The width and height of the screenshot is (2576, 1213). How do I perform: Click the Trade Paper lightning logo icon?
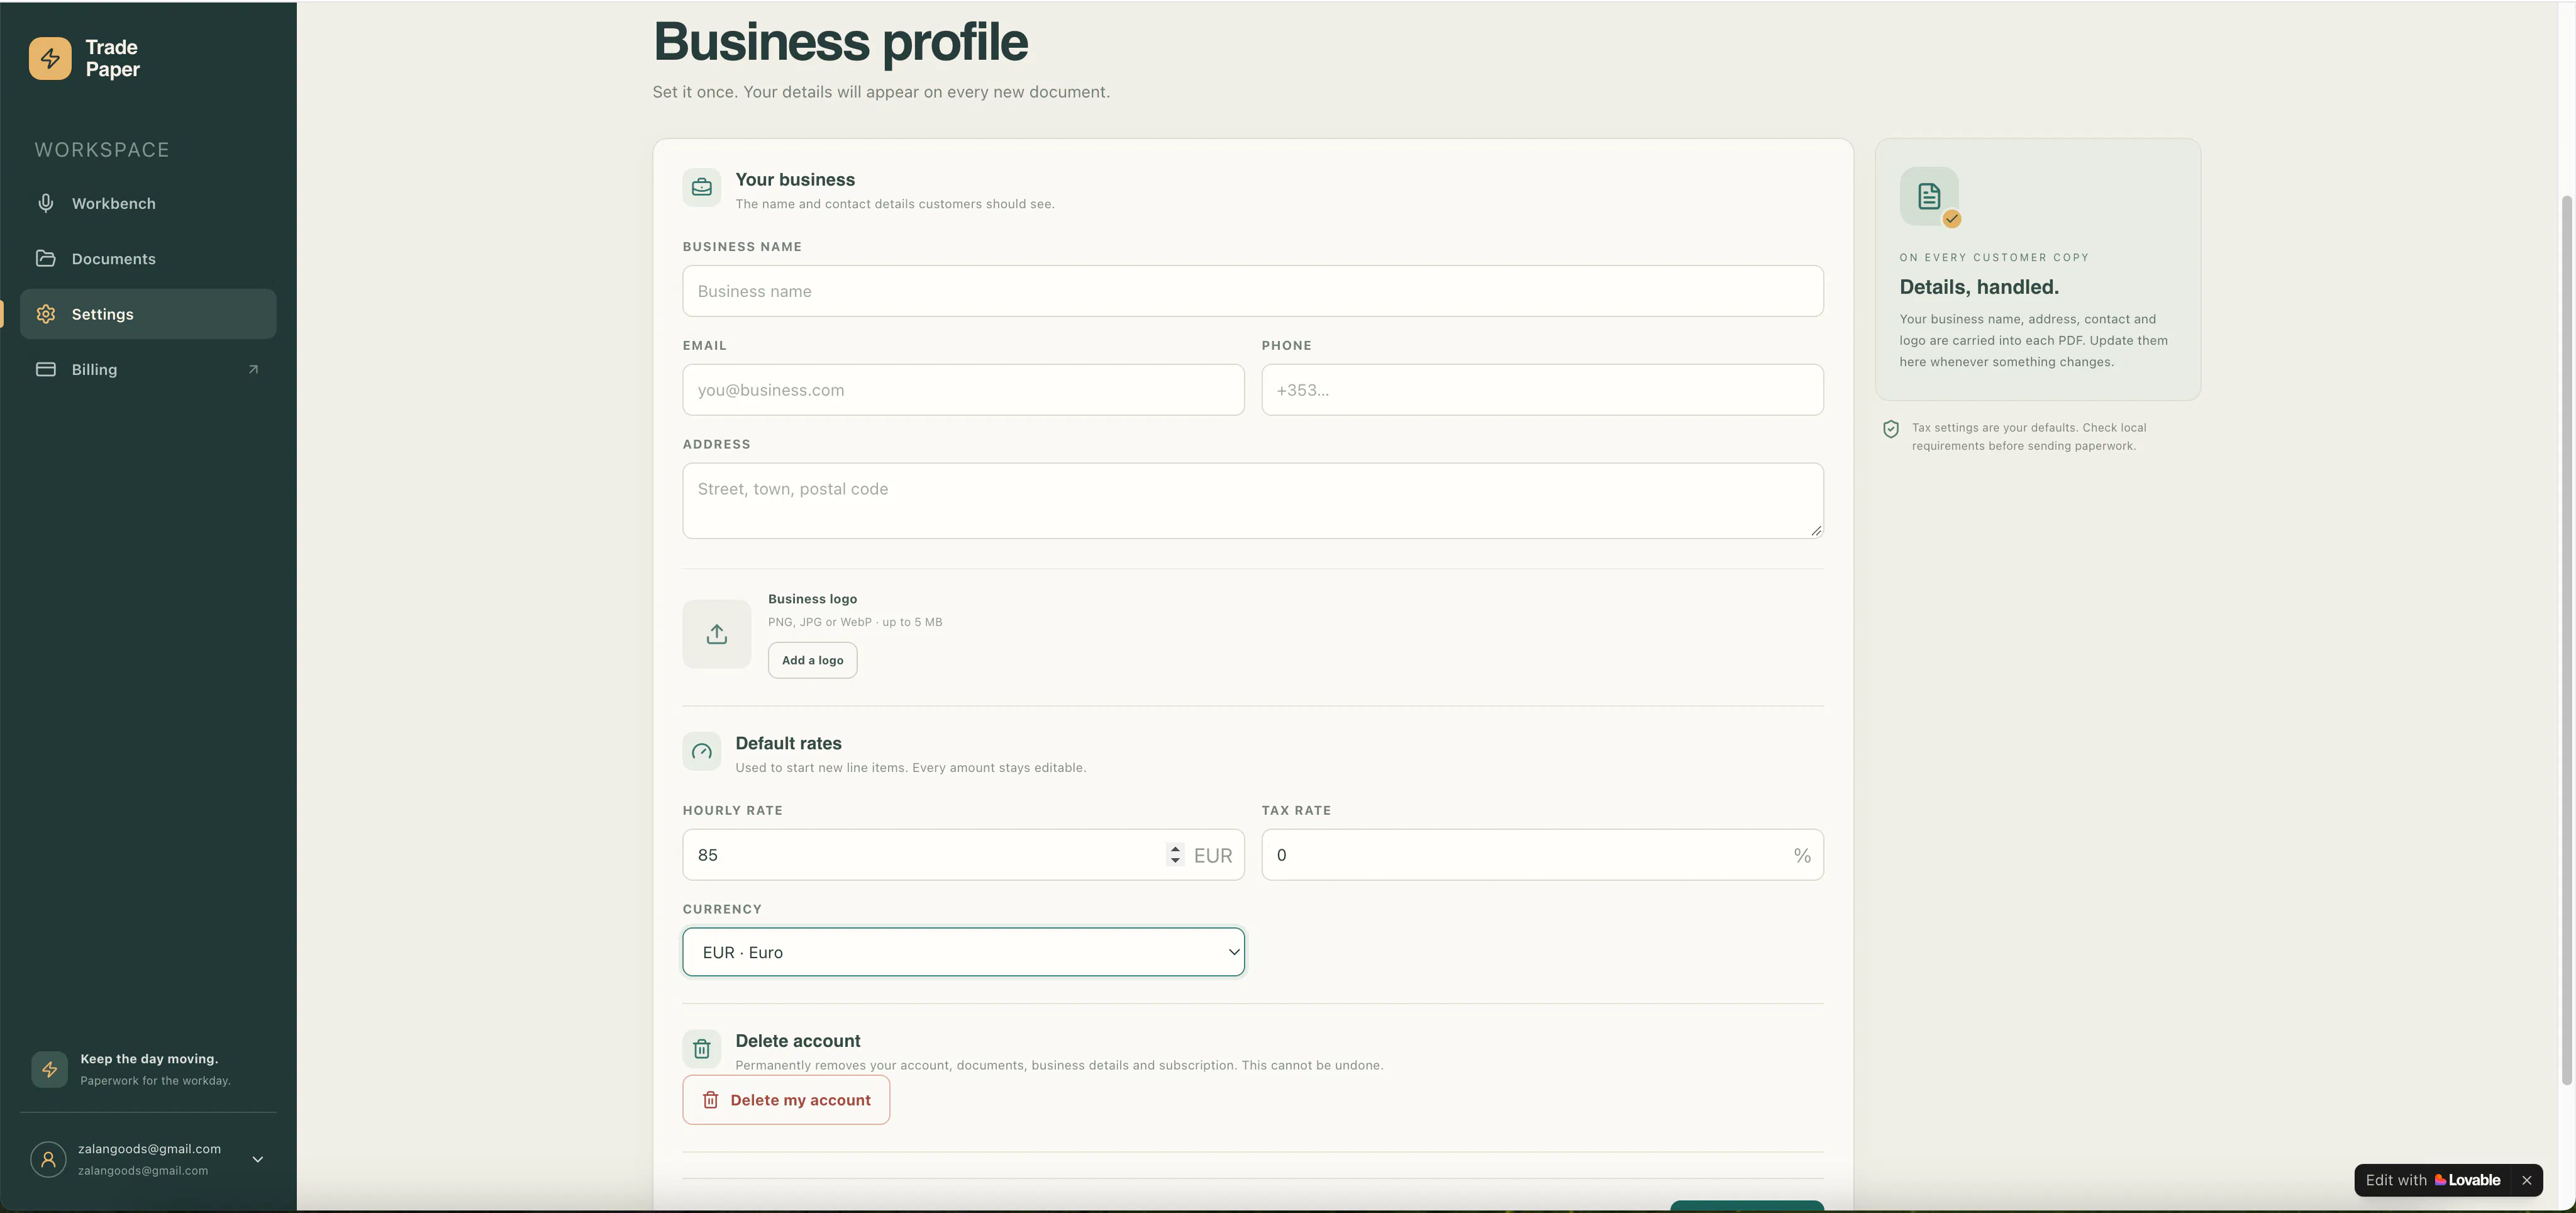click(x=50, y=58)
